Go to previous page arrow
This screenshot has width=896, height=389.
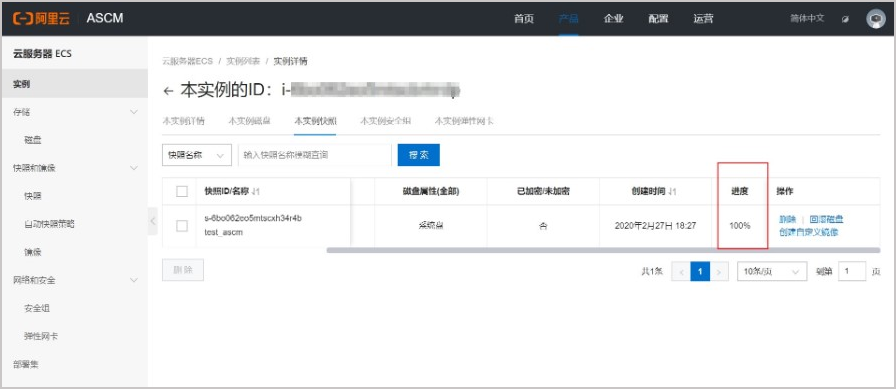coord(681,272)
